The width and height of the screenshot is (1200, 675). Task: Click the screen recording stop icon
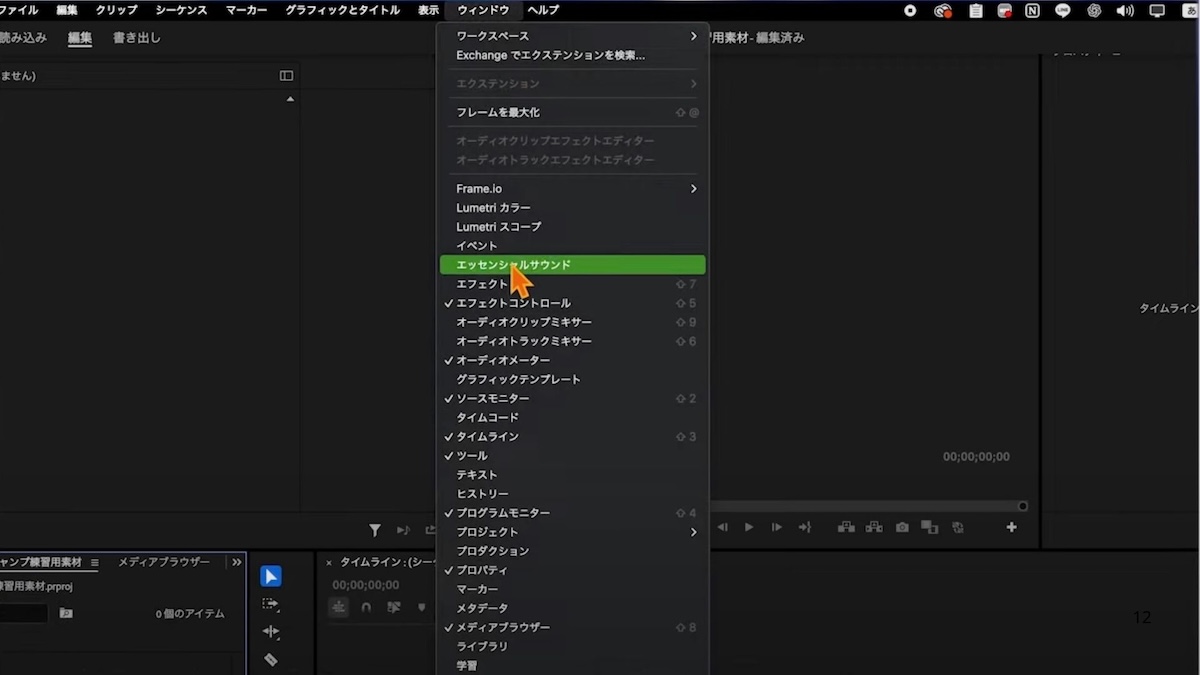(910, 11)
